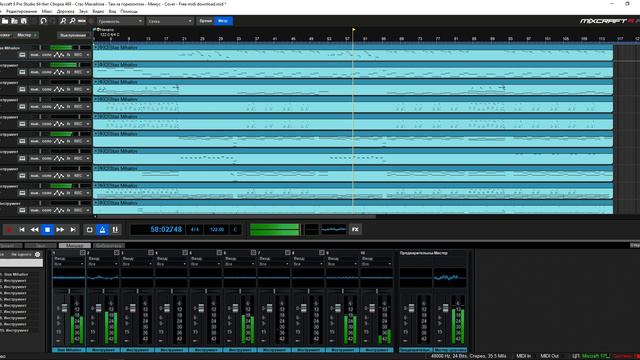Arm REC on Stas Mihailov track
The image size is (640, 360).
(78, 55)
